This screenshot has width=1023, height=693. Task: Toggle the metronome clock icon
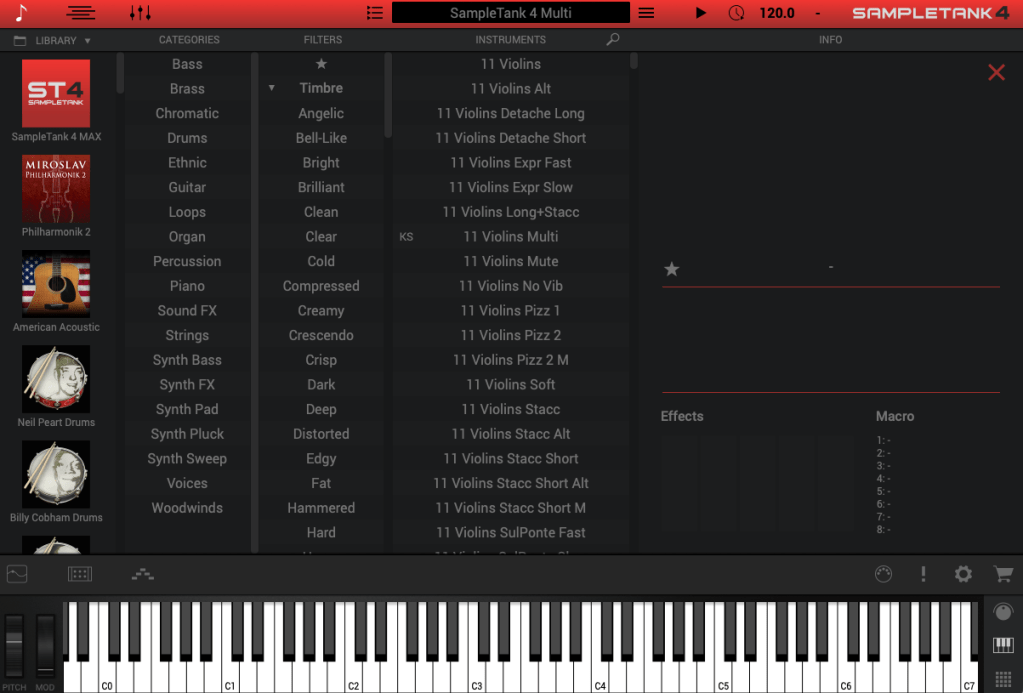click(x=736, y=13)
